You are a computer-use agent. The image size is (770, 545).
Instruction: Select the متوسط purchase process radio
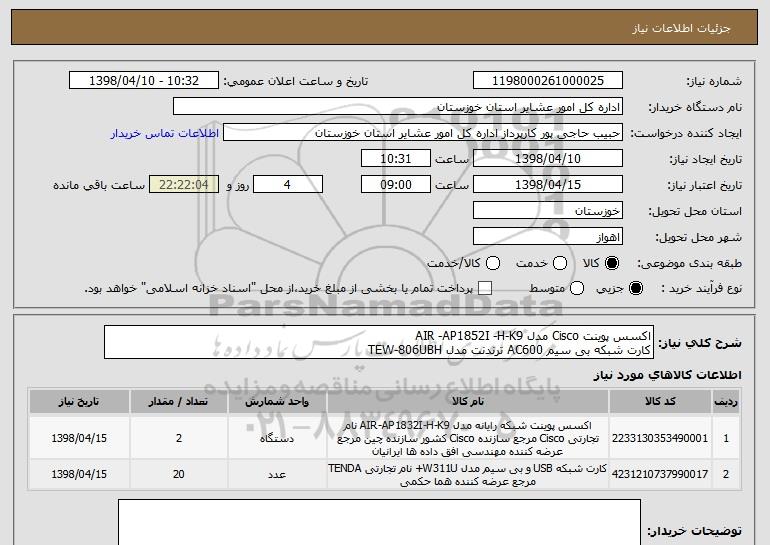577,289
